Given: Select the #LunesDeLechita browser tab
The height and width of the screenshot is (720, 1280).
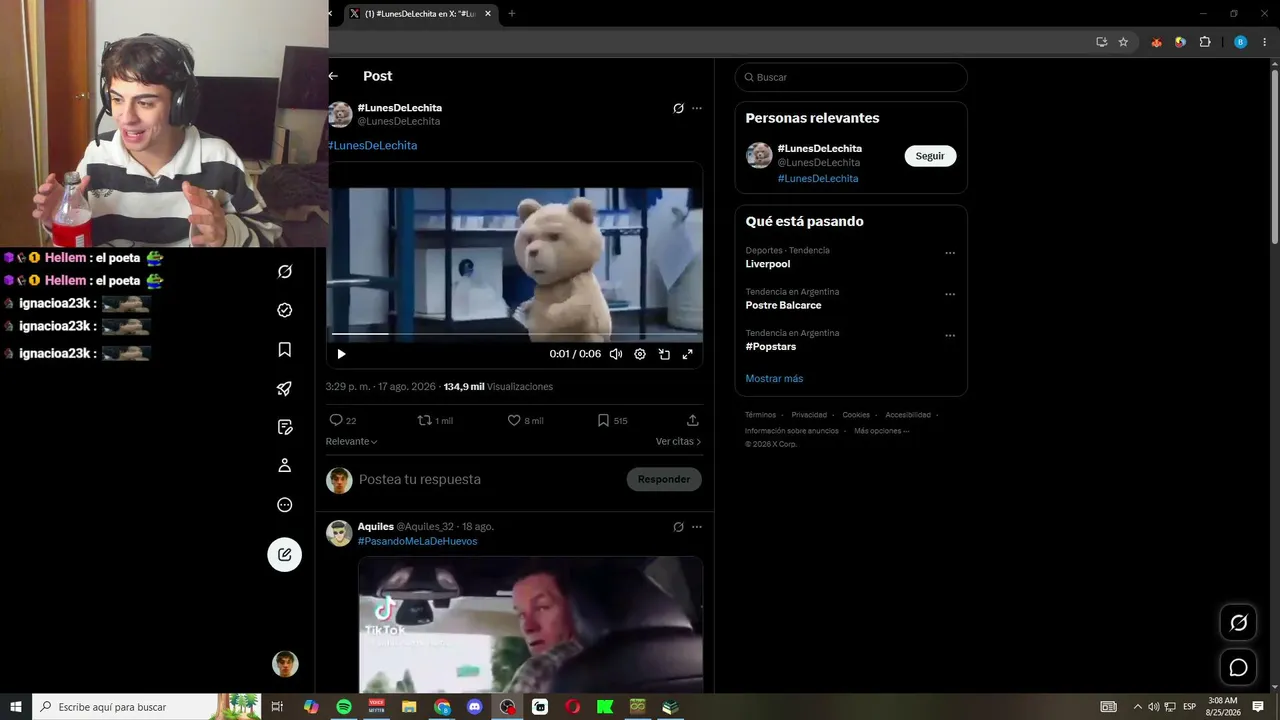Looking at the screenshot, I should (420, 14).
